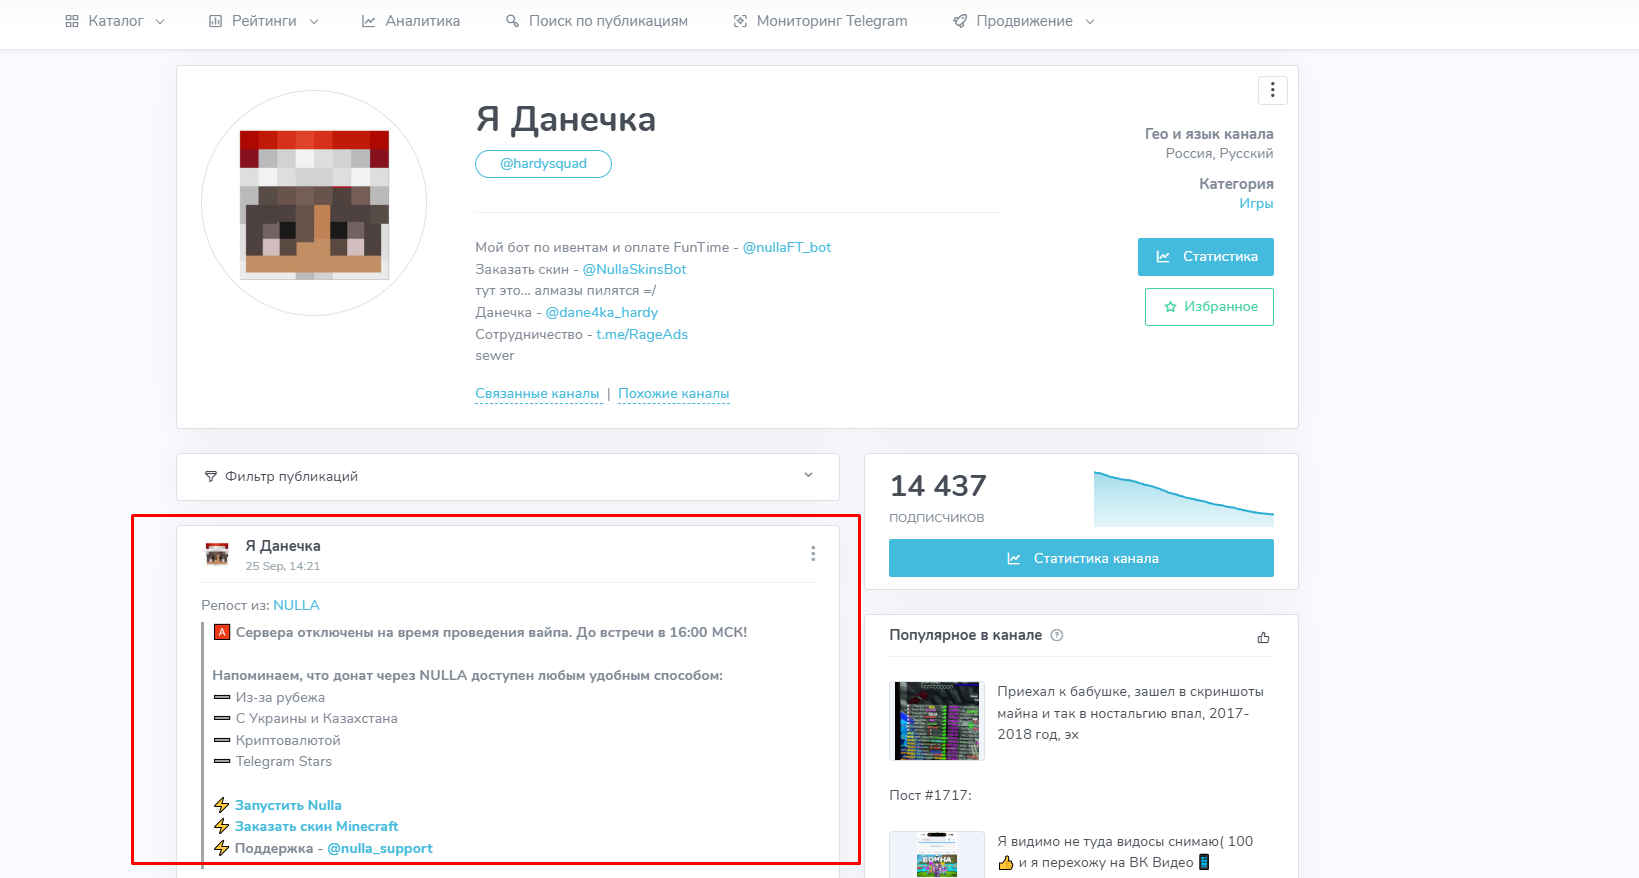The width and height of the screenshot is (1639, 878).
Task: Click the channel's large Minecraft avatar
Action: (314, 203)
